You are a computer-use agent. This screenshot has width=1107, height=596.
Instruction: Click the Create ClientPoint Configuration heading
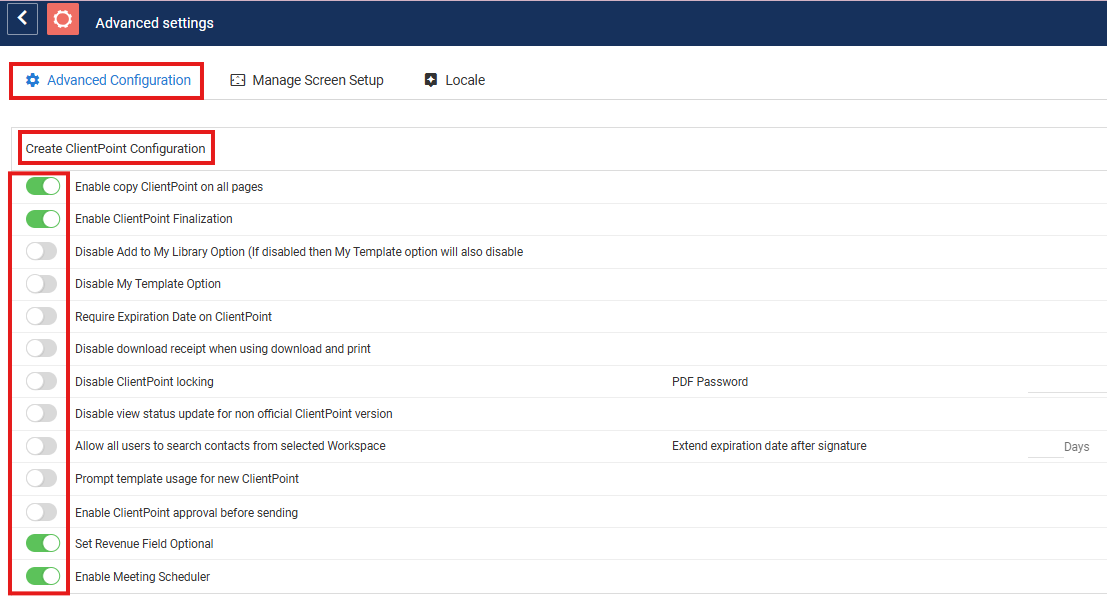coord(116,148)
